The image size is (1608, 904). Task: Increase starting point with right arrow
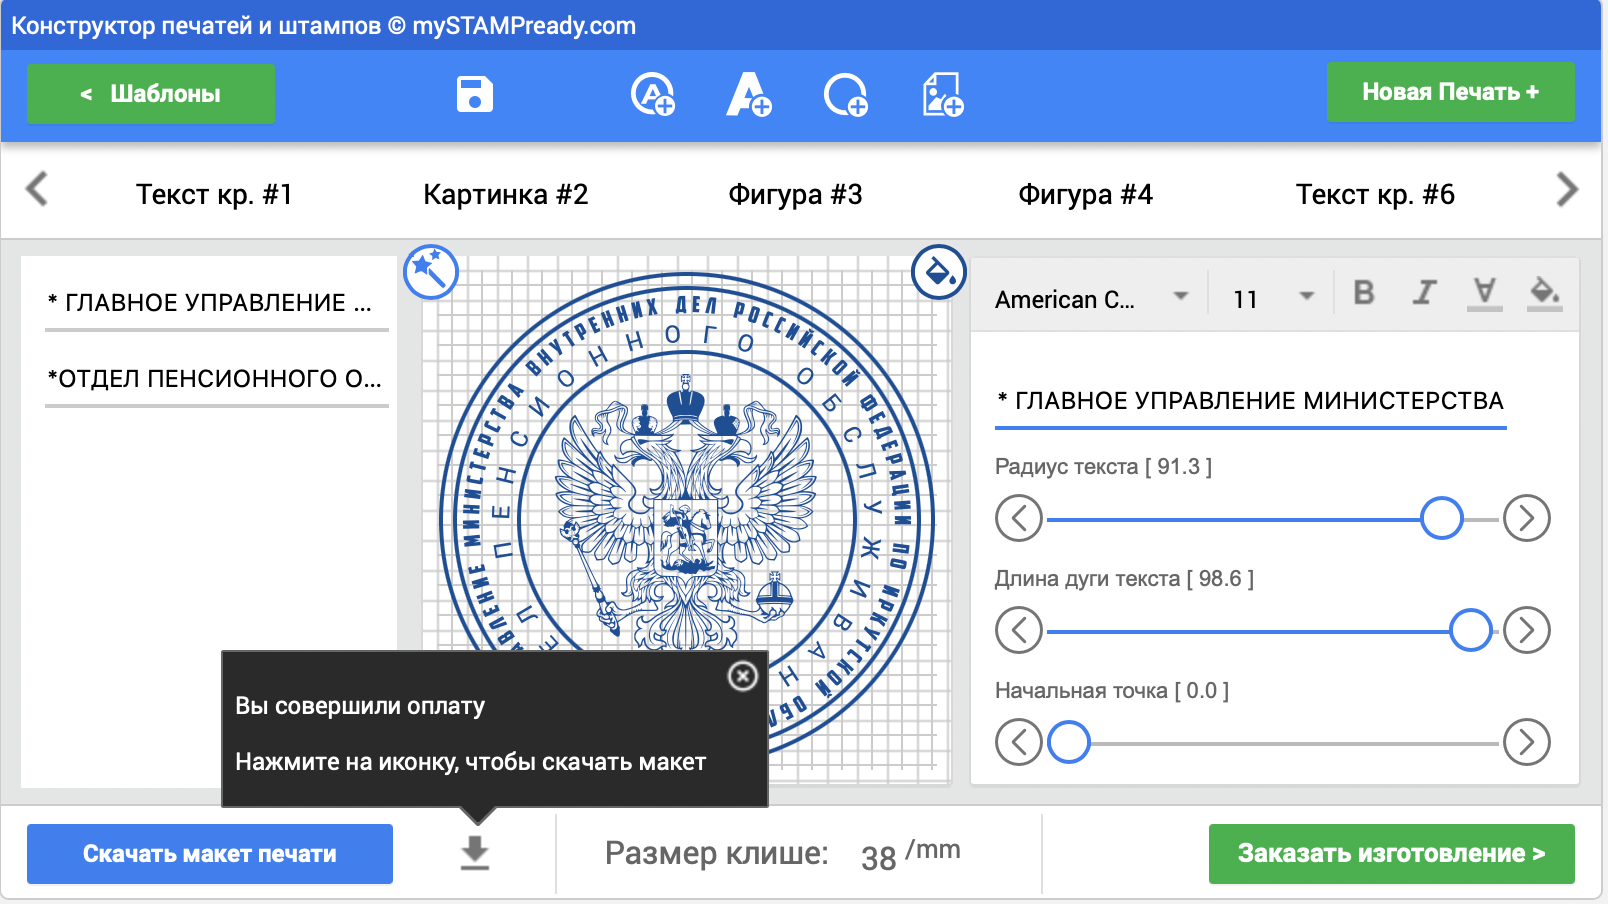point(1527,742)
